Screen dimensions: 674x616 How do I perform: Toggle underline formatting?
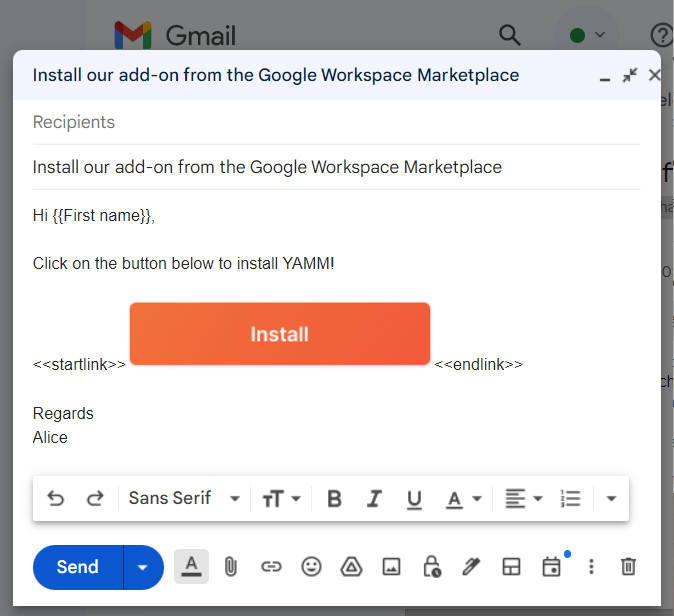point(414,499)
